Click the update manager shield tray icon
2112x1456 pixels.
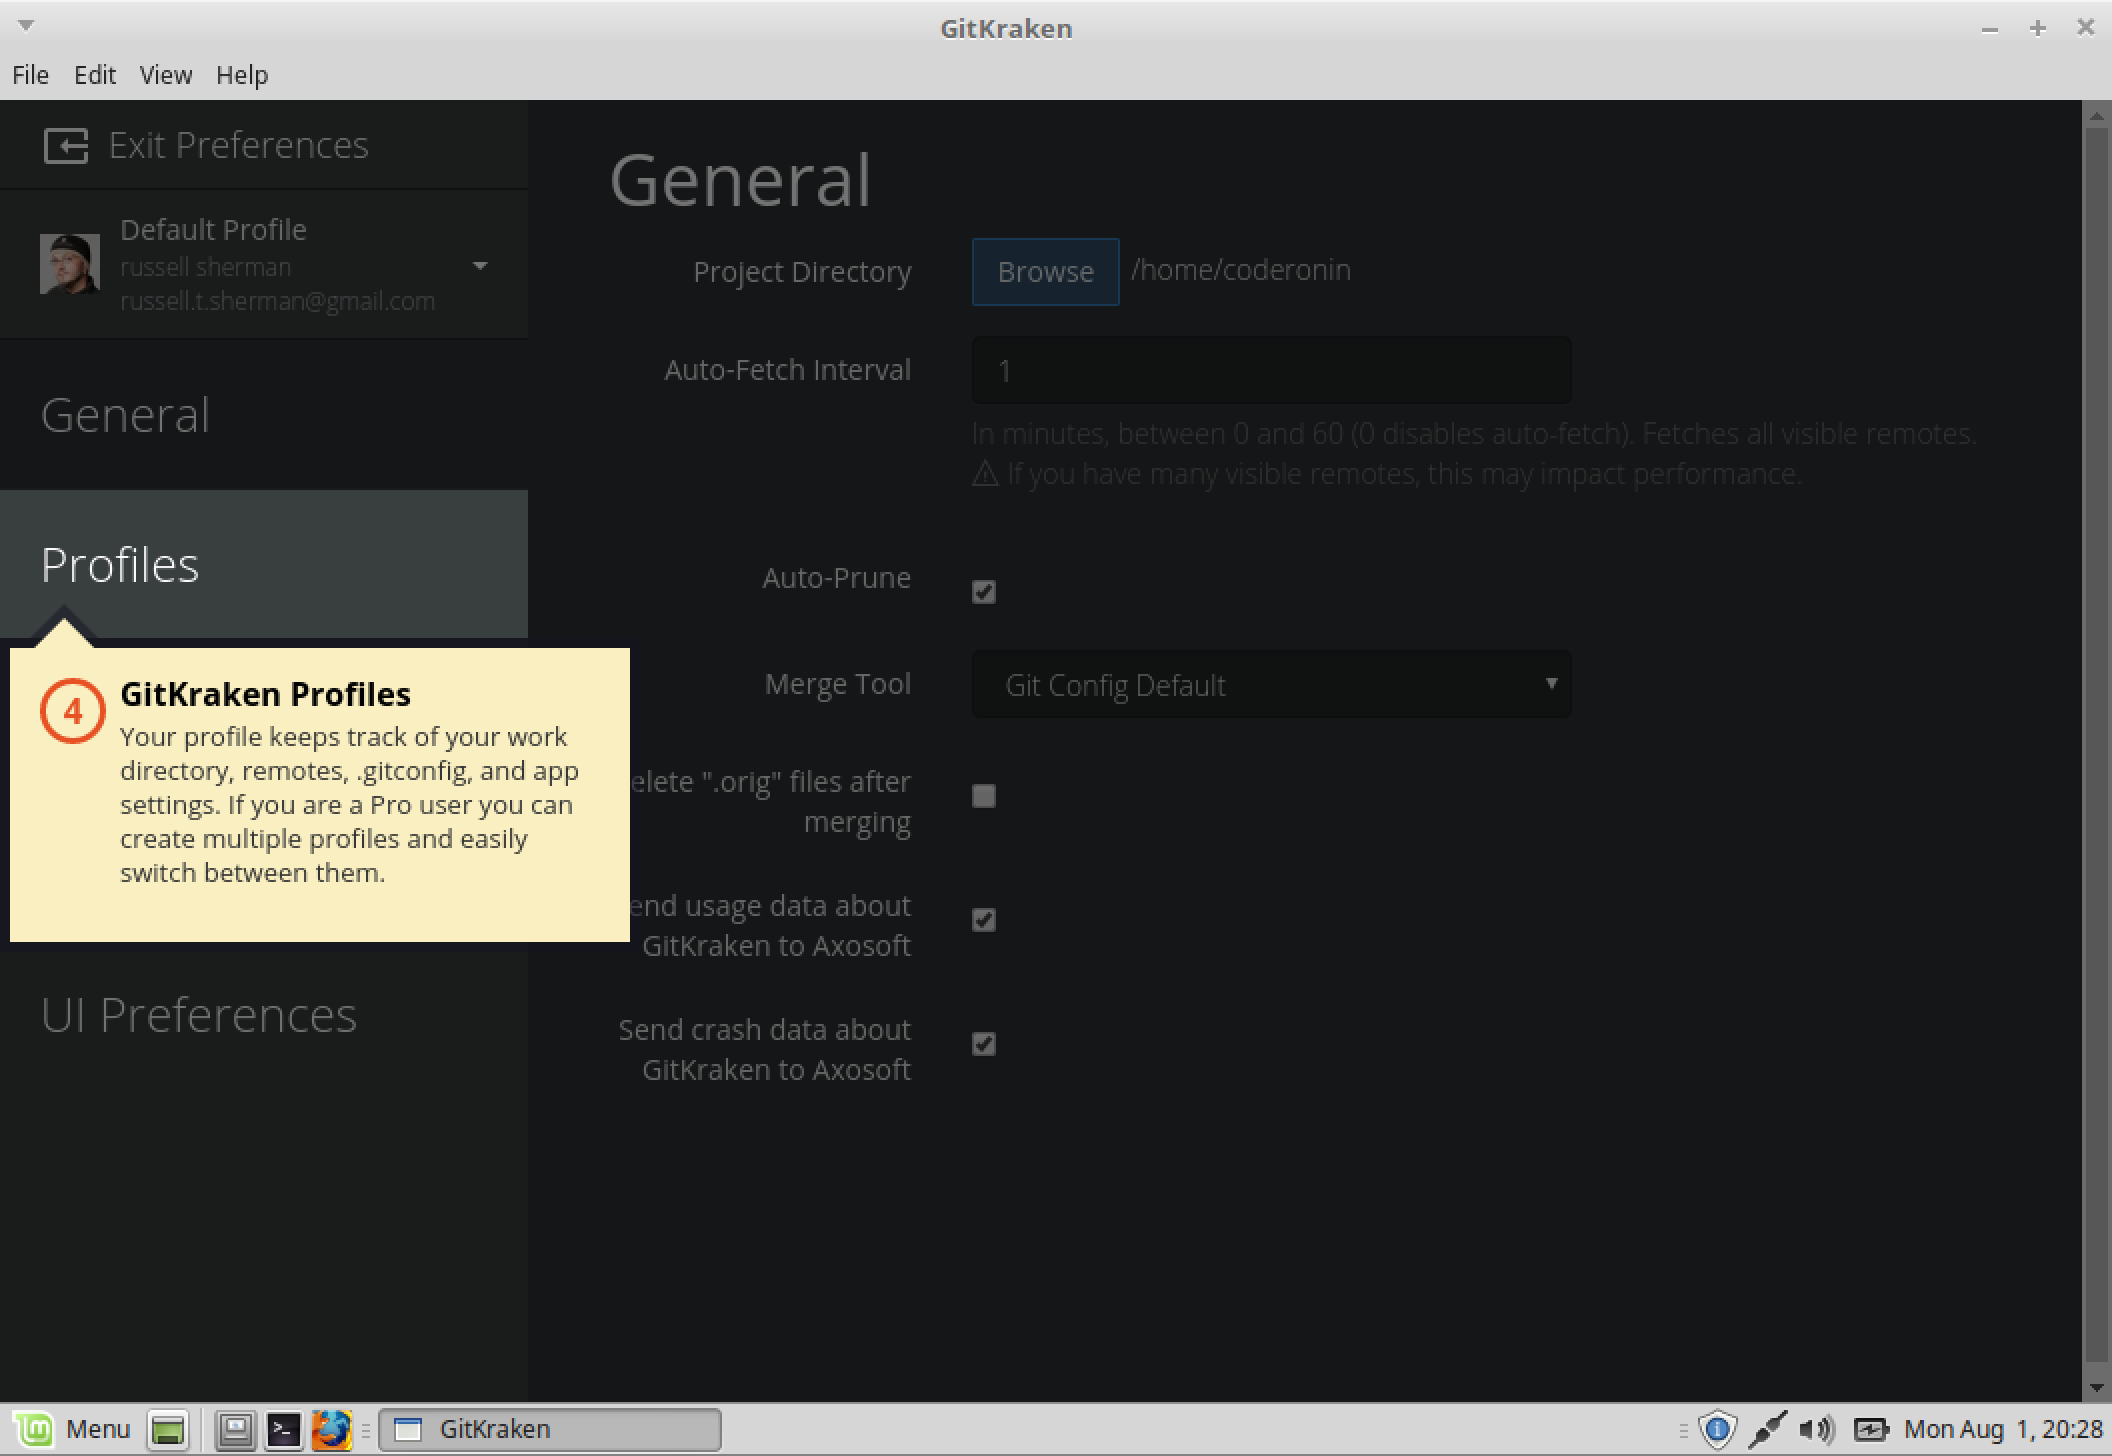pyautogui.click(x=1717, y=1429)
